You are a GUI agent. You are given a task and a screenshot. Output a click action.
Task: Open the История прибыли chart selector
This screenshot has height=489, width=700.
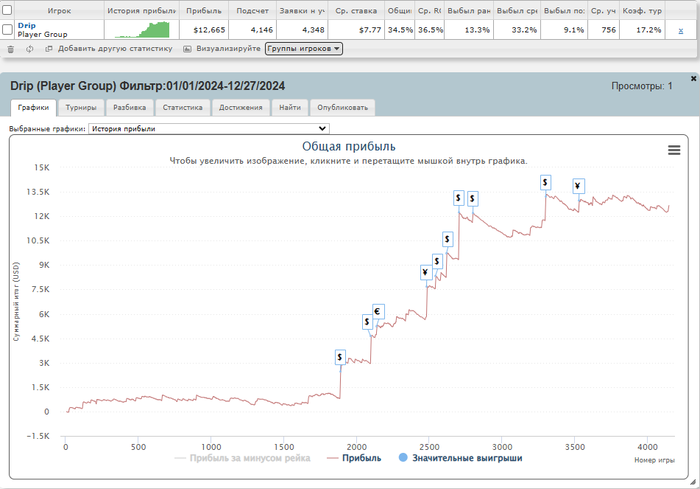209,129
